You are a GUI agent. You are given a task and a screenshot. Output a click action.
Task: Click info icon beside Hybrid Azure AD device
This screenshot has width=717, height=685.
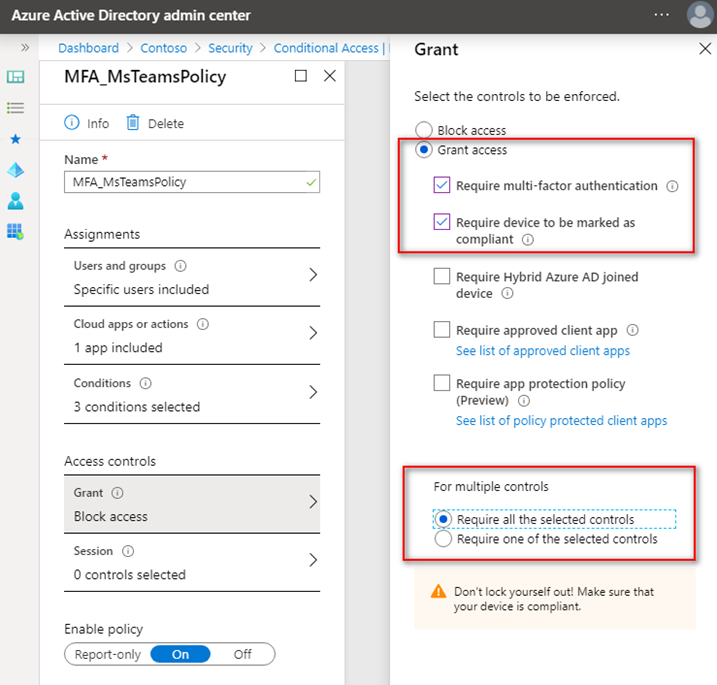tap(507, 293)
